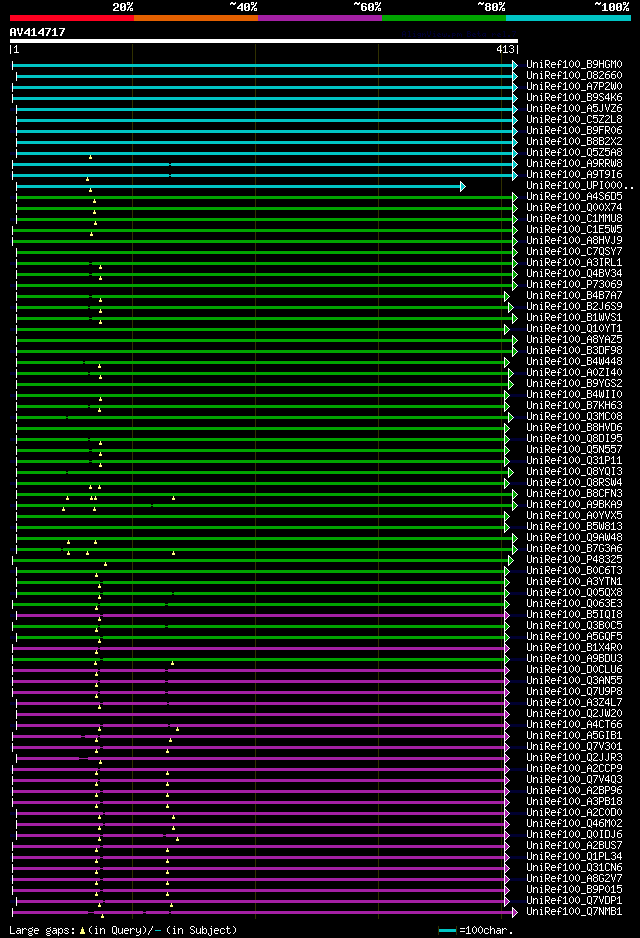Click the white query sequence bar
The width and height of the screenshot is (640, 938).
click(x=264, y=41)
